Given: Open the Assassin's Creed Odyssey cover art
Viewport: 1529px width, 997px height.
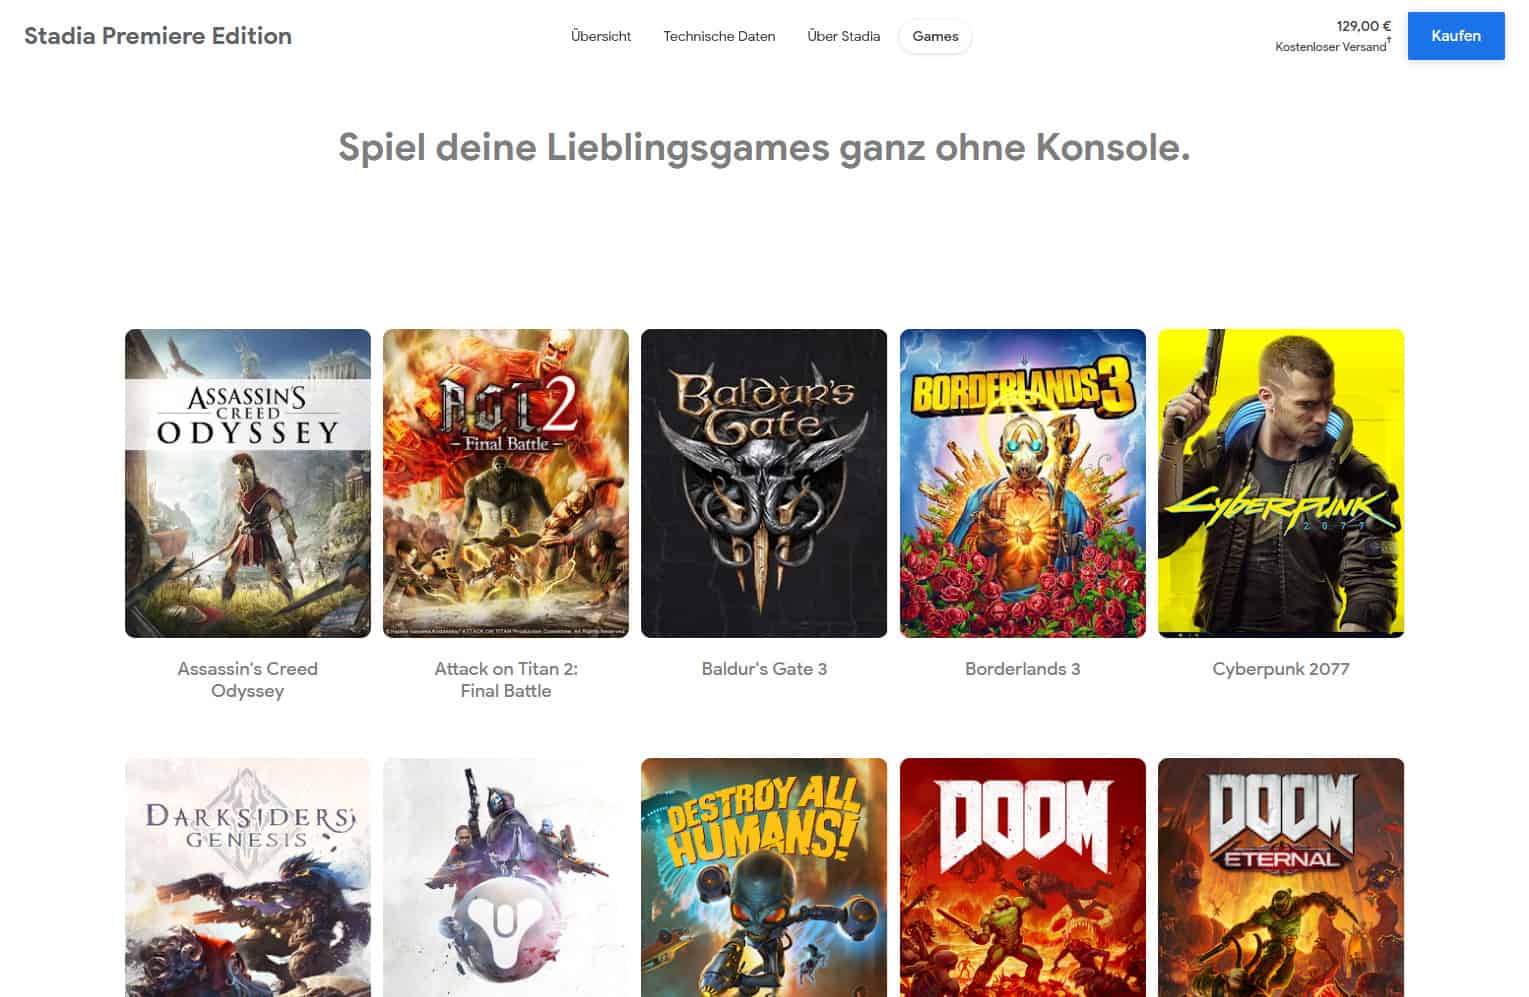Looking at the screenshot, I should (x=248, y=483).
